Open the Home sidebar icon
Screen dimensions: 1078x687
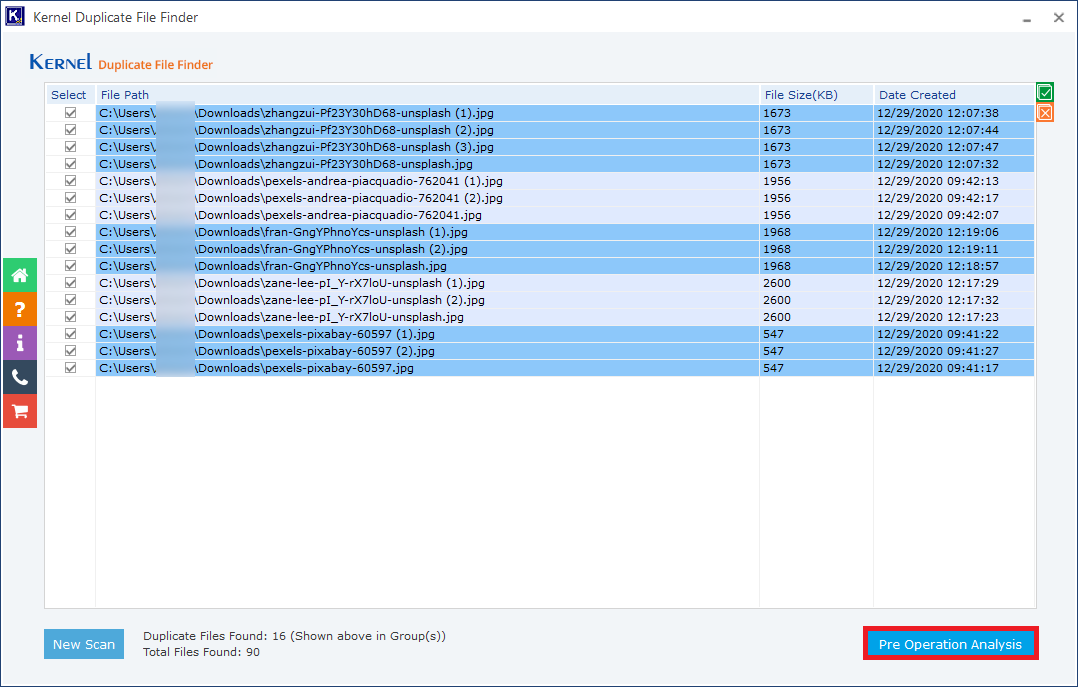20,275
